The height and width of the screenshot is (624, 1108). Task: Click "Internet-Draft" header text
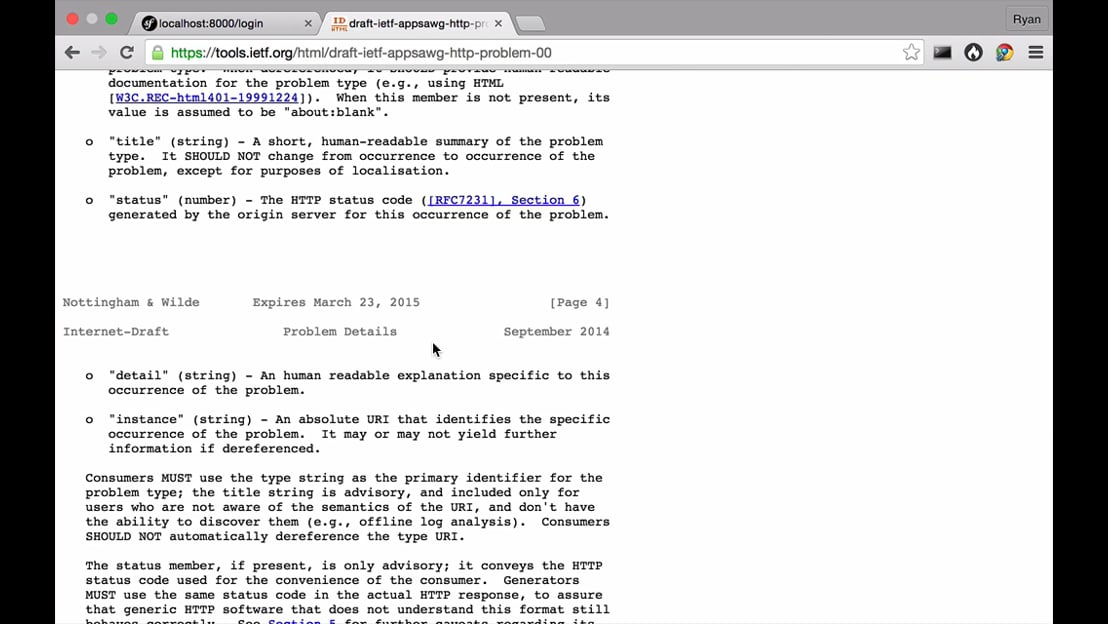116,331
